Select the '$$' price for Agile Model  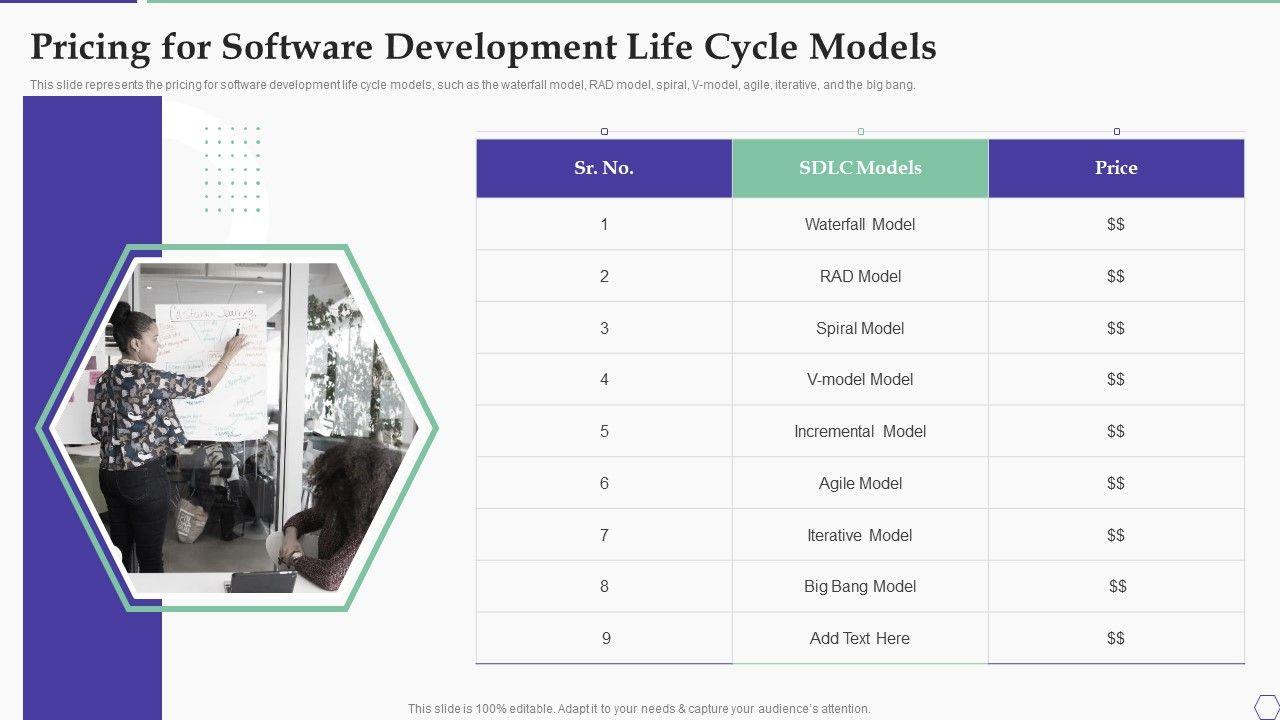(1116, 483)
